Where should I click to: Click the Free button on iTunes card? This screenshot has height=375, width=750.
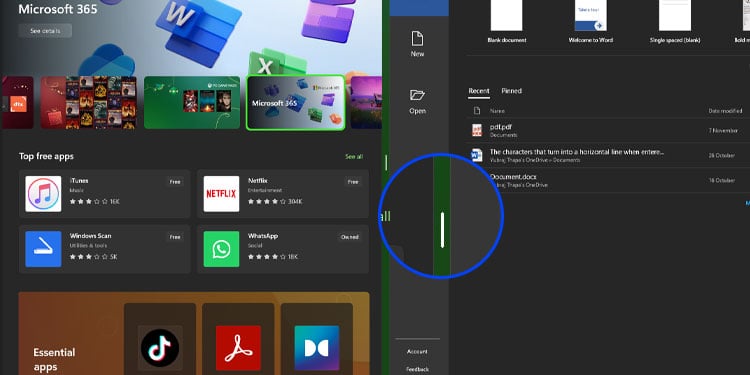click(175, 182)
